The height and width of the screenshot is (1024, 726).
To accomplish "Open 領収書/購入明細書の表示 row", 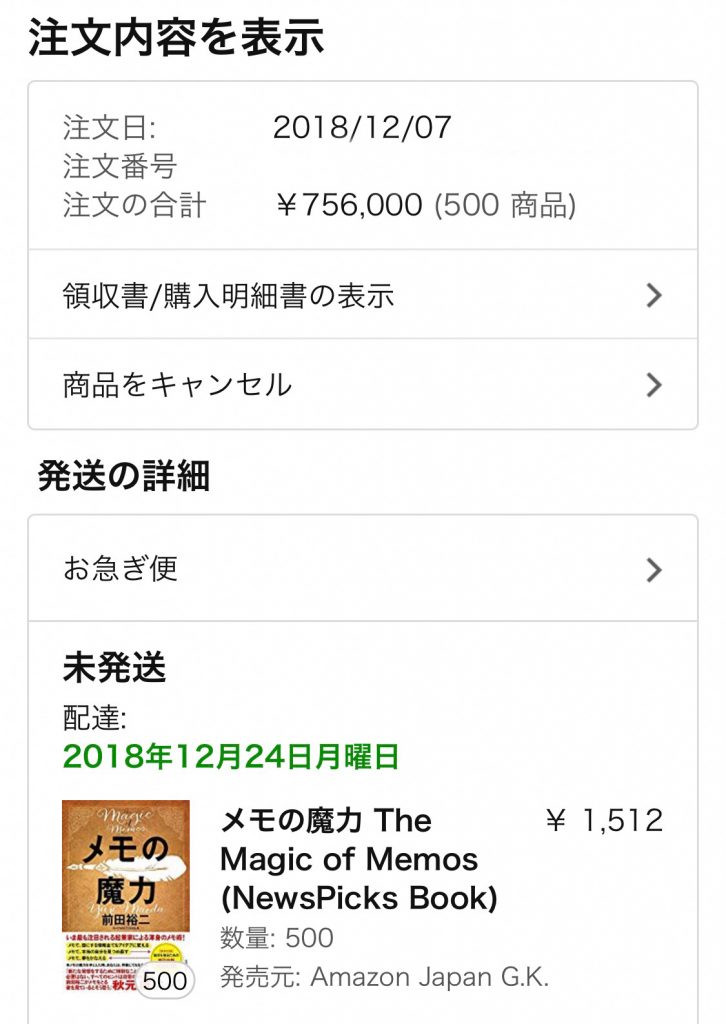I will pos(228,295).
